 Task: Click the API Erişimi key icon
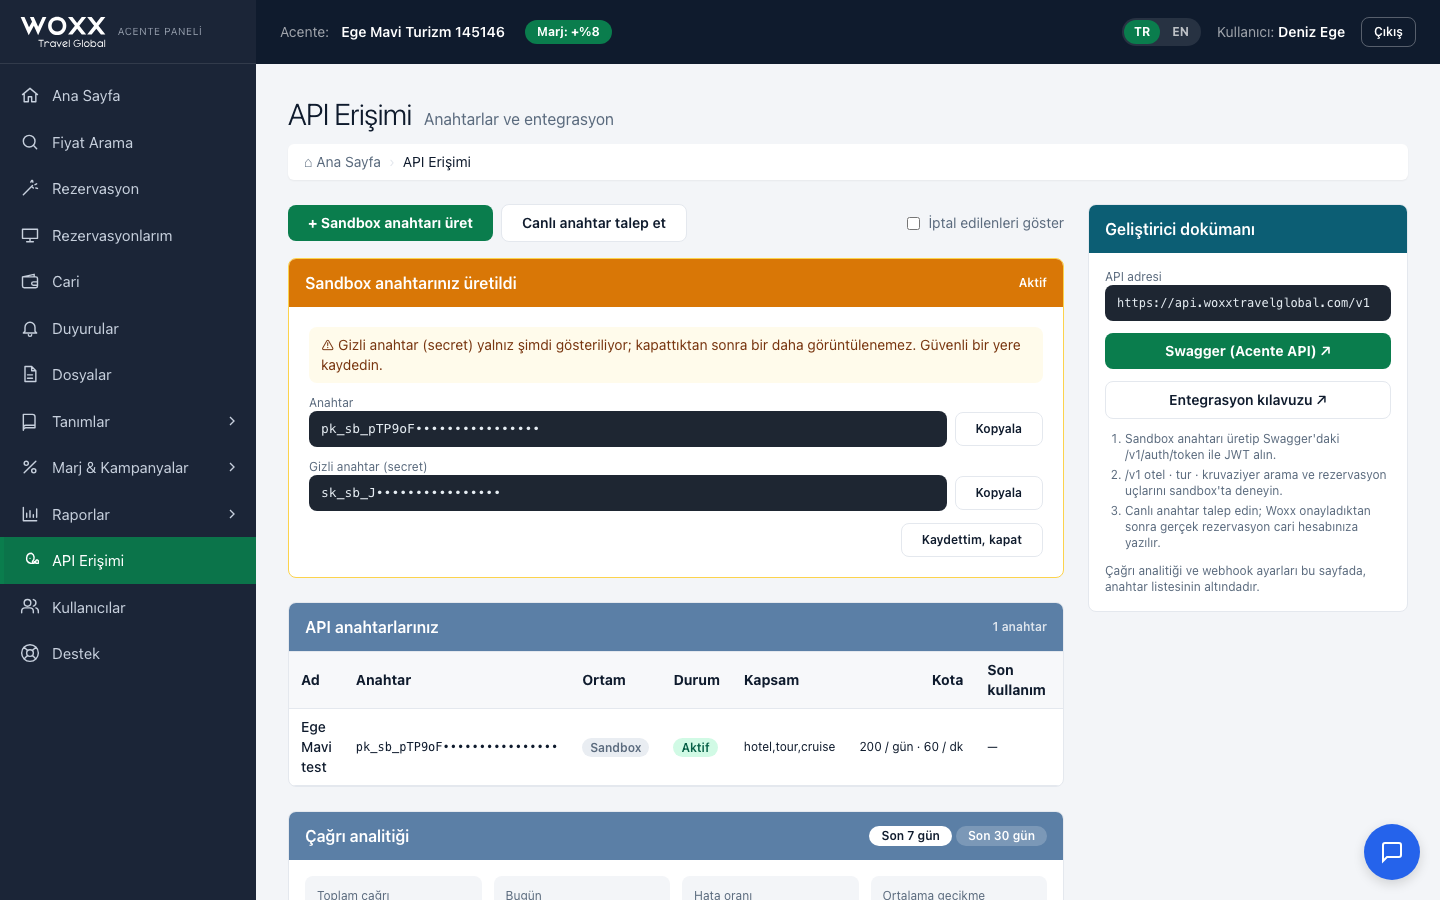click(30, 561)
